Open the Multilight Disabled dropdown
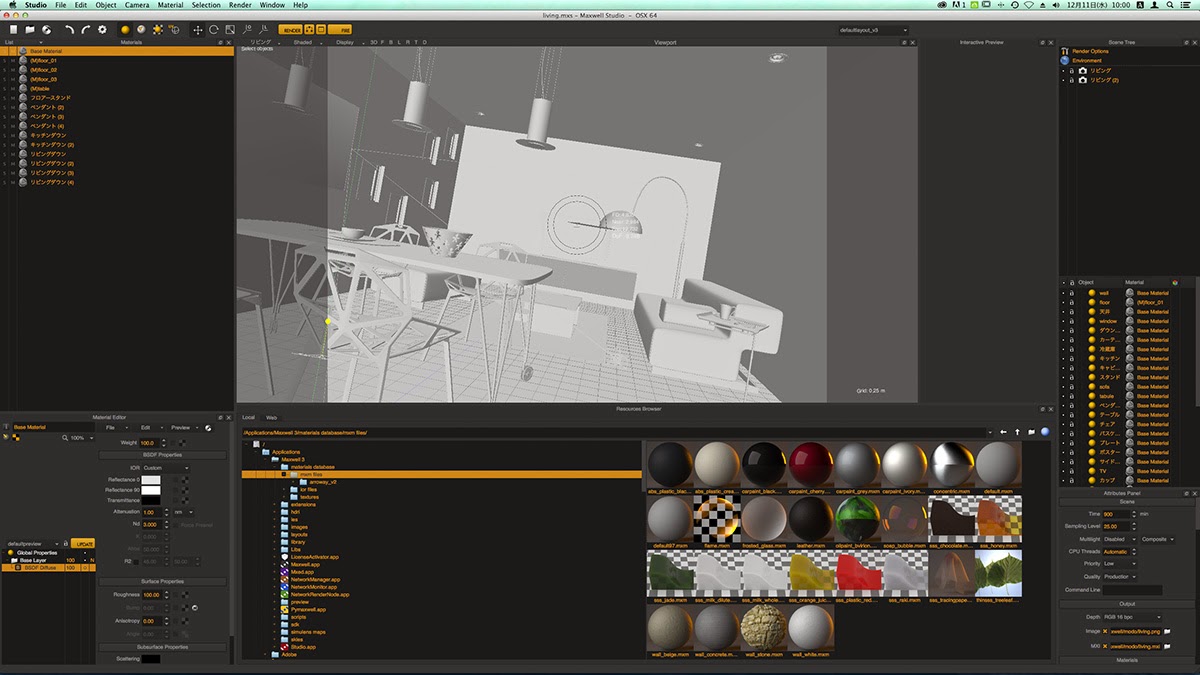Screen dimensions: 1200x675 [1119, 539]
